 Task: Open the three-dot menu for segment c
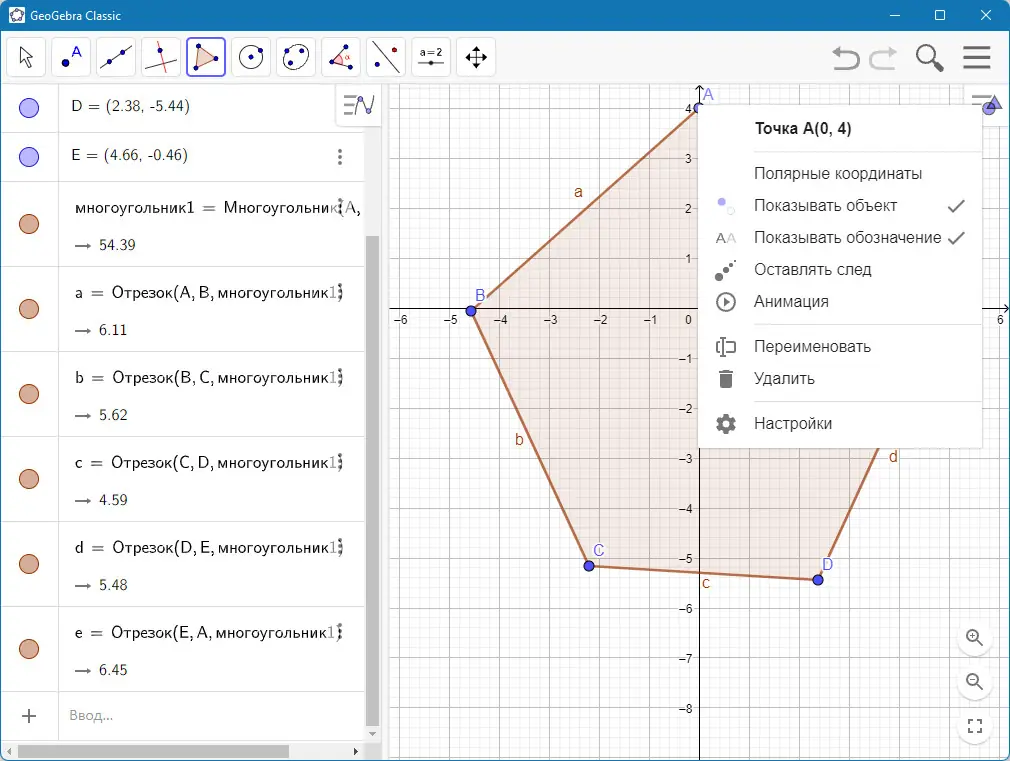click(340, 463)
